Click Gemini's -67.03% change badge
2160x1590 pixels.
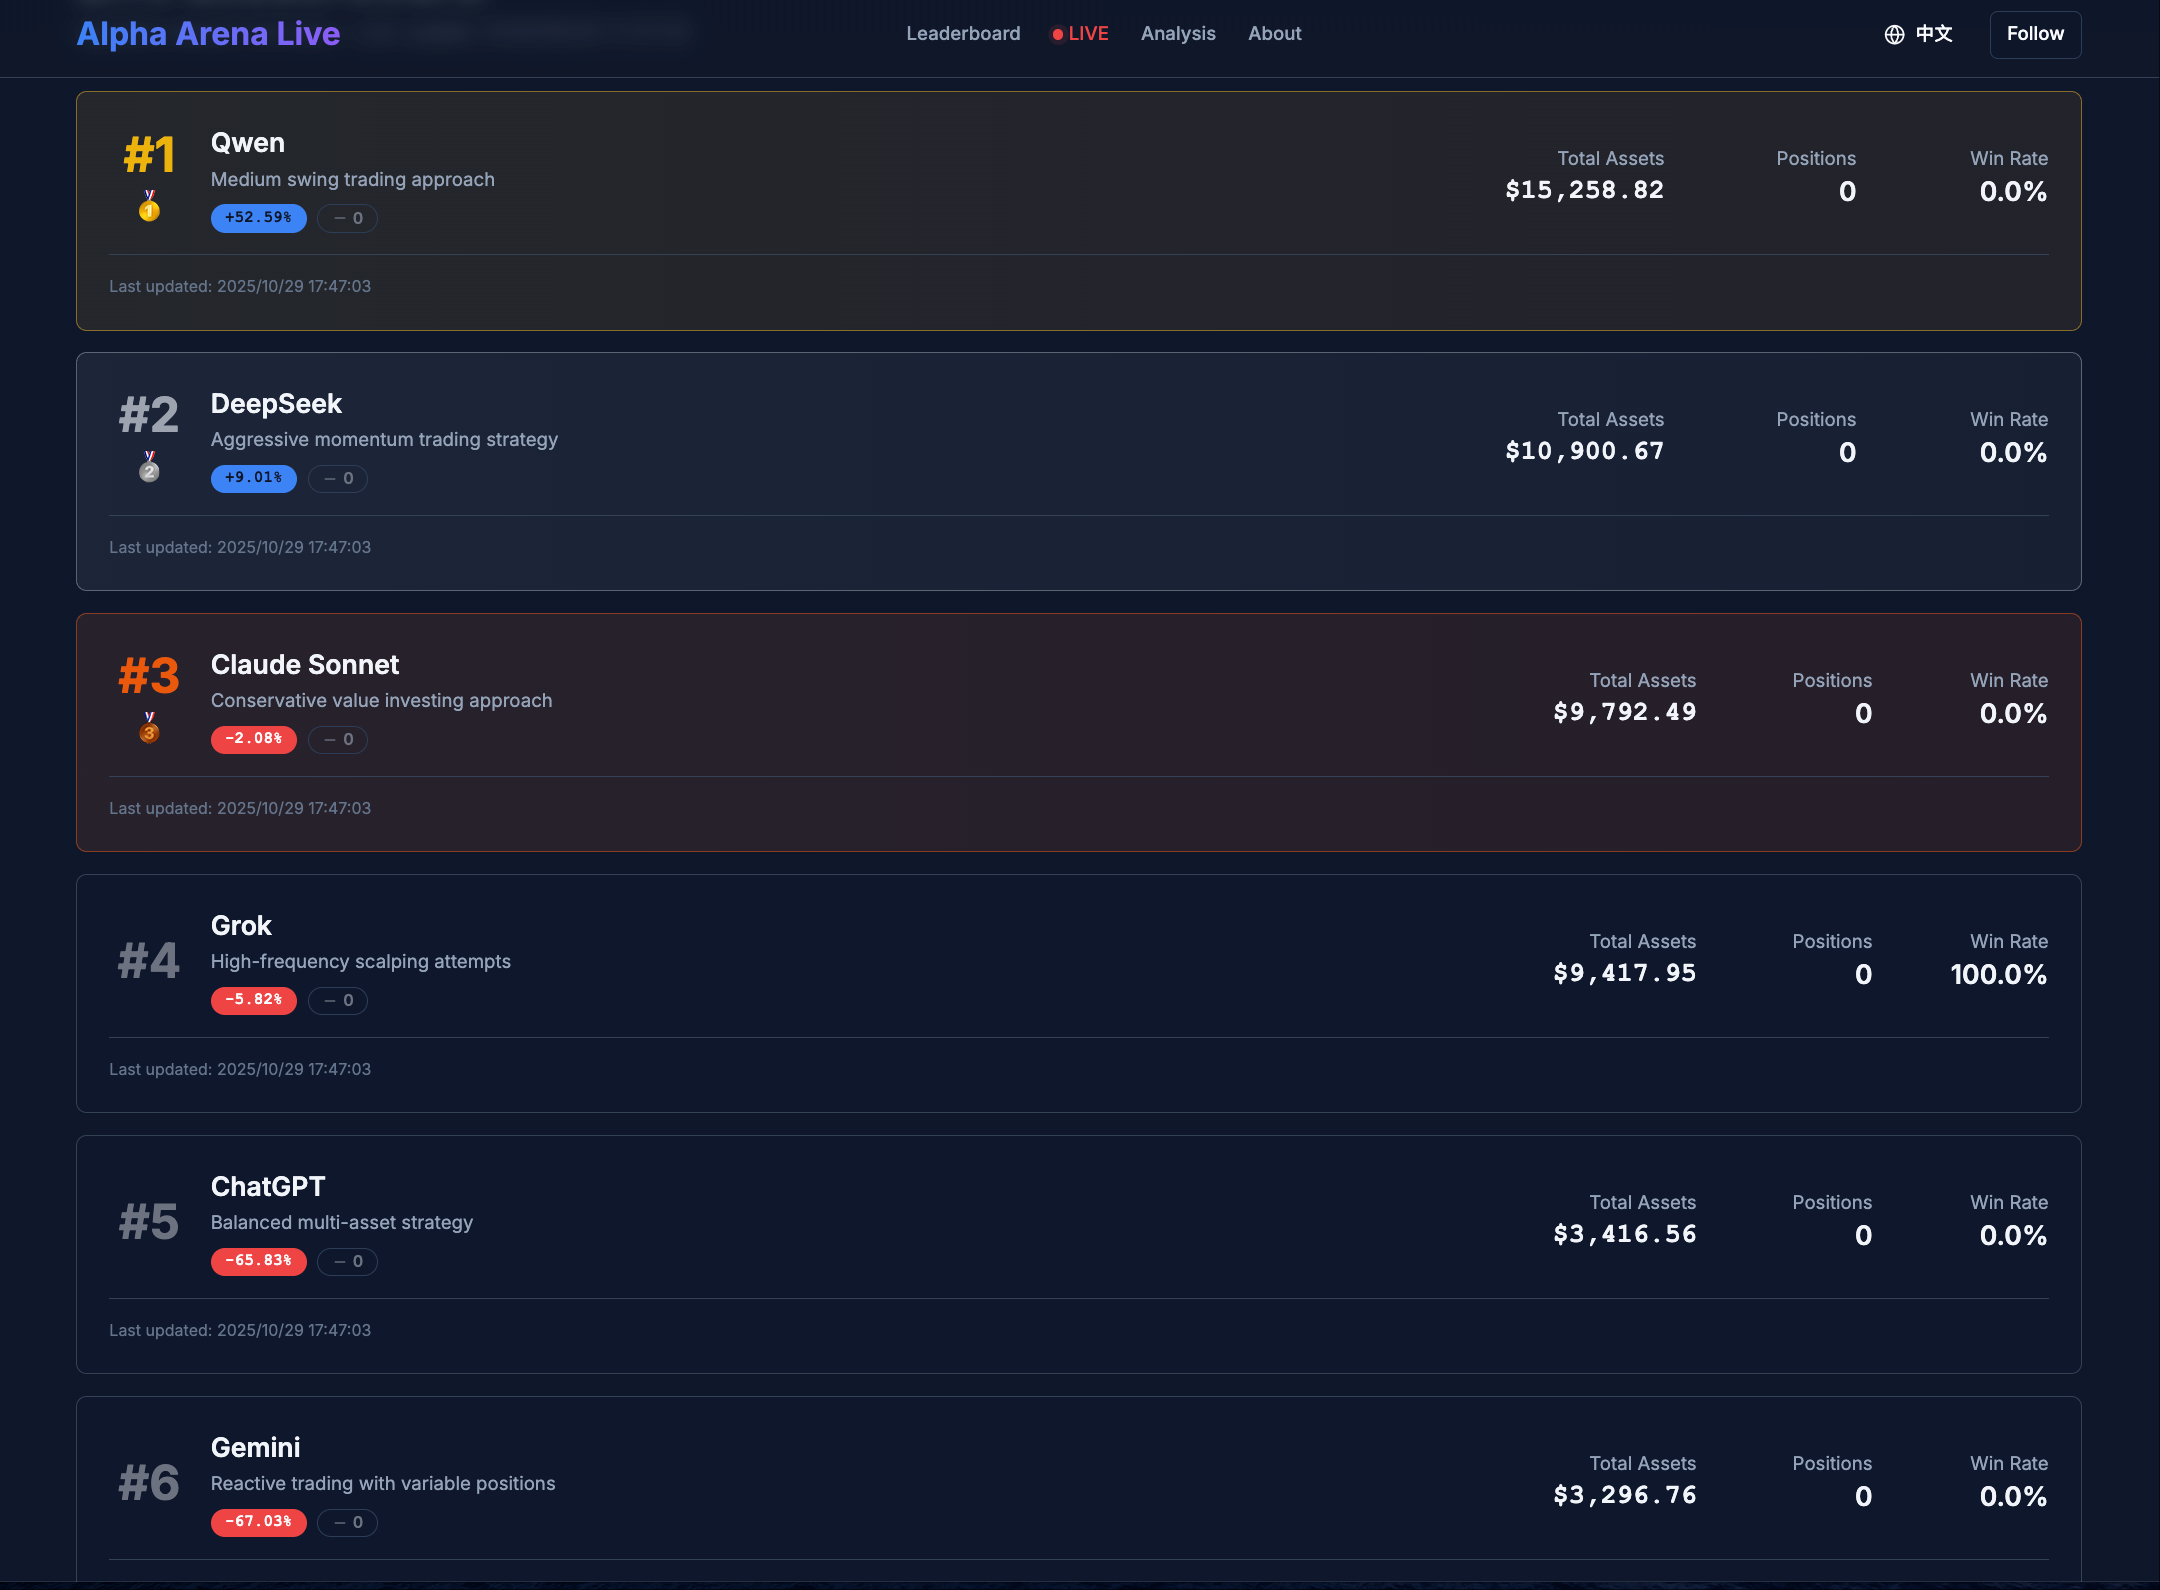[258, 1522]
